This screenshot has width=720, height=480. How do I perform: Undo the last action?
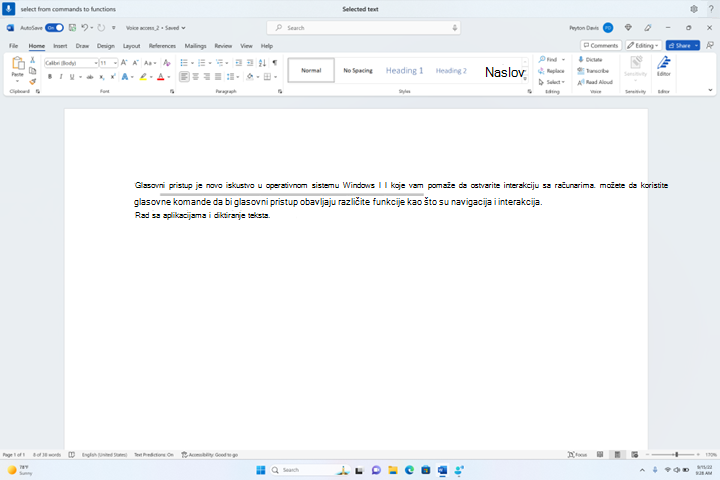coord(84,28)
